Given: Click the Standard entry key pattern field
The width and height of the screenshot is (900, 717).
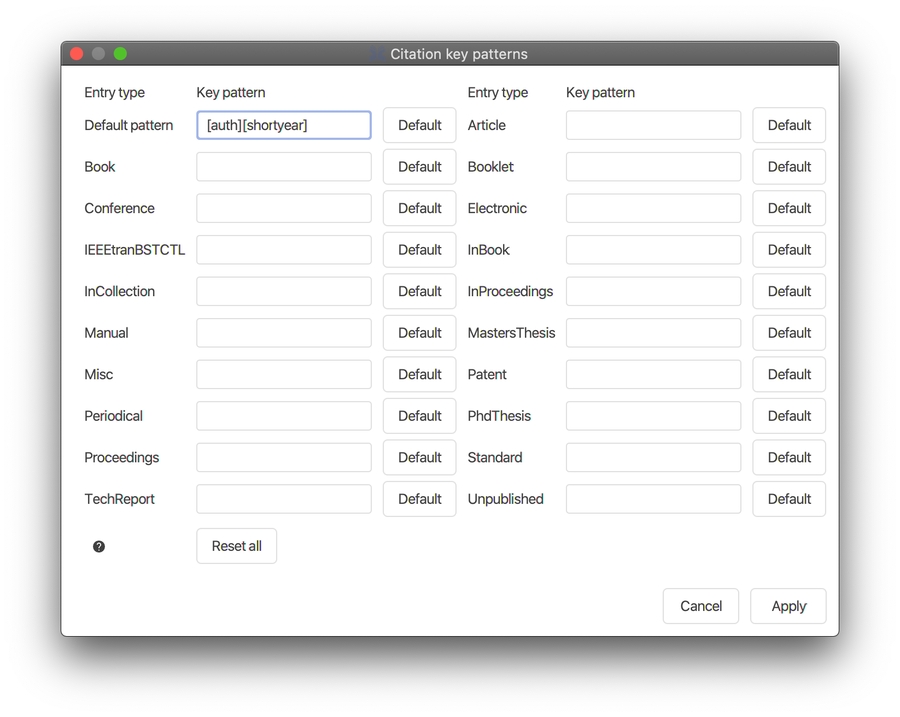Looking at the screenshot, I should pyautogui.click(x=652, y=457).
